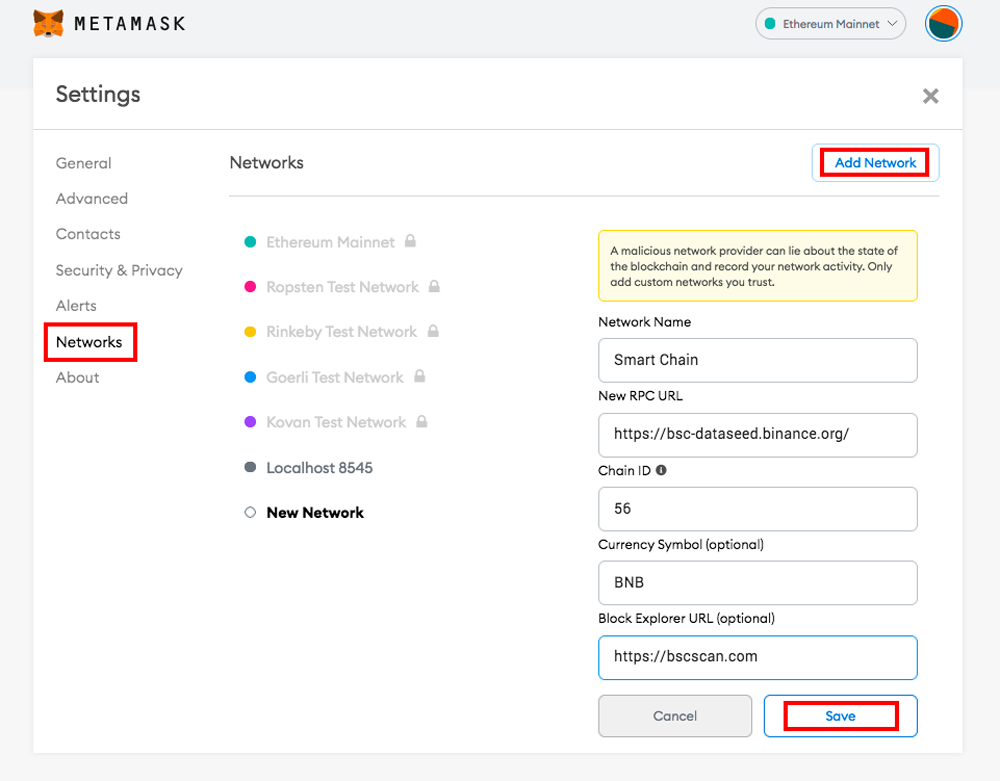The width and height of the screenshot is (1000, 781).
Task: Click the lock icon beside Kovan Test Network
Action: pos(422,421)
